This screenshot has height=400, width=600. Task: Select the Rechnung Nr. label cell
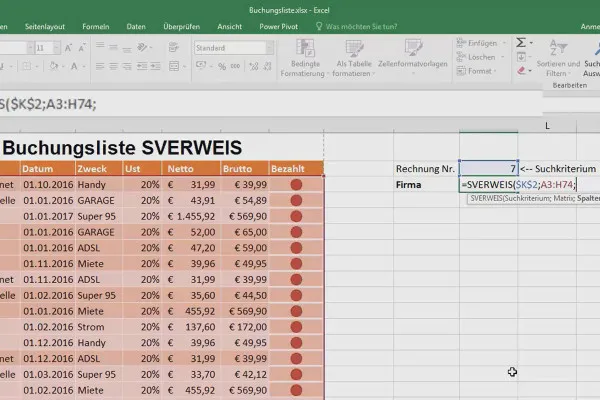(426, 168)
